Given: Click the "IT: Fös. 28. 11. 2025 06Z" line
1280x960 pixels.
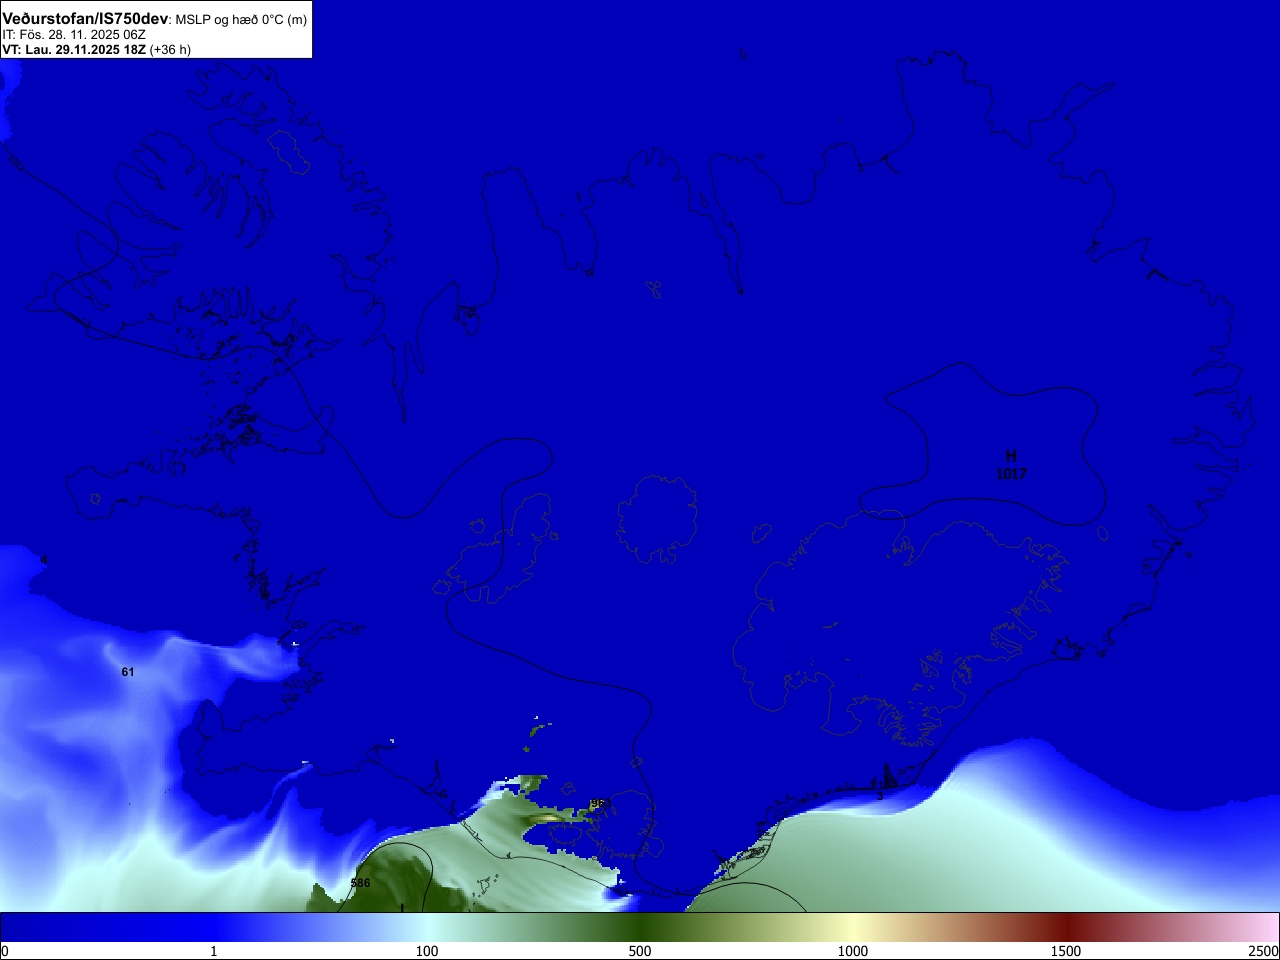Looking at the screenshot, I should tap(74, 34).
